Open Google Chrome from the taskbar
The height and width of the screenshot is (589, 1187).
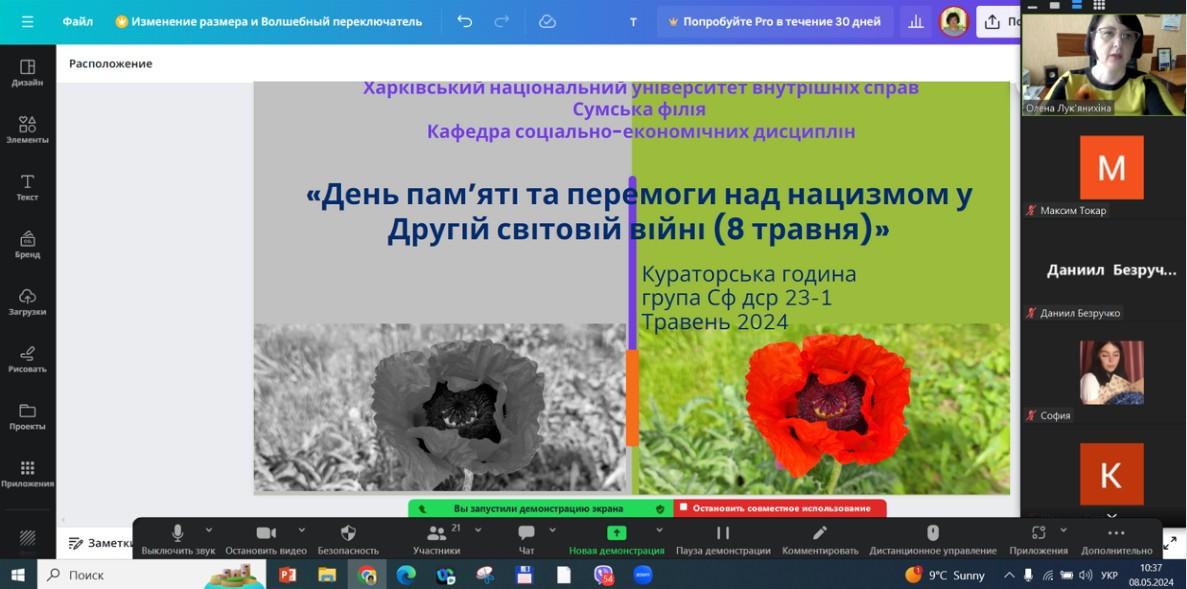tap(367, 575)
